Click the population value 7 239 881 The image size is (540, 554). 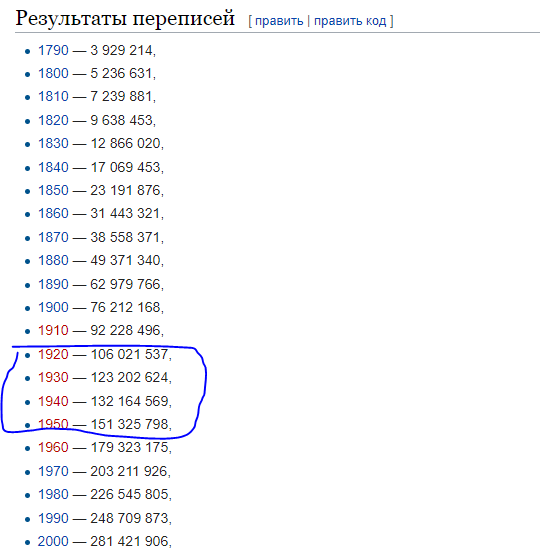pos(121,96)
